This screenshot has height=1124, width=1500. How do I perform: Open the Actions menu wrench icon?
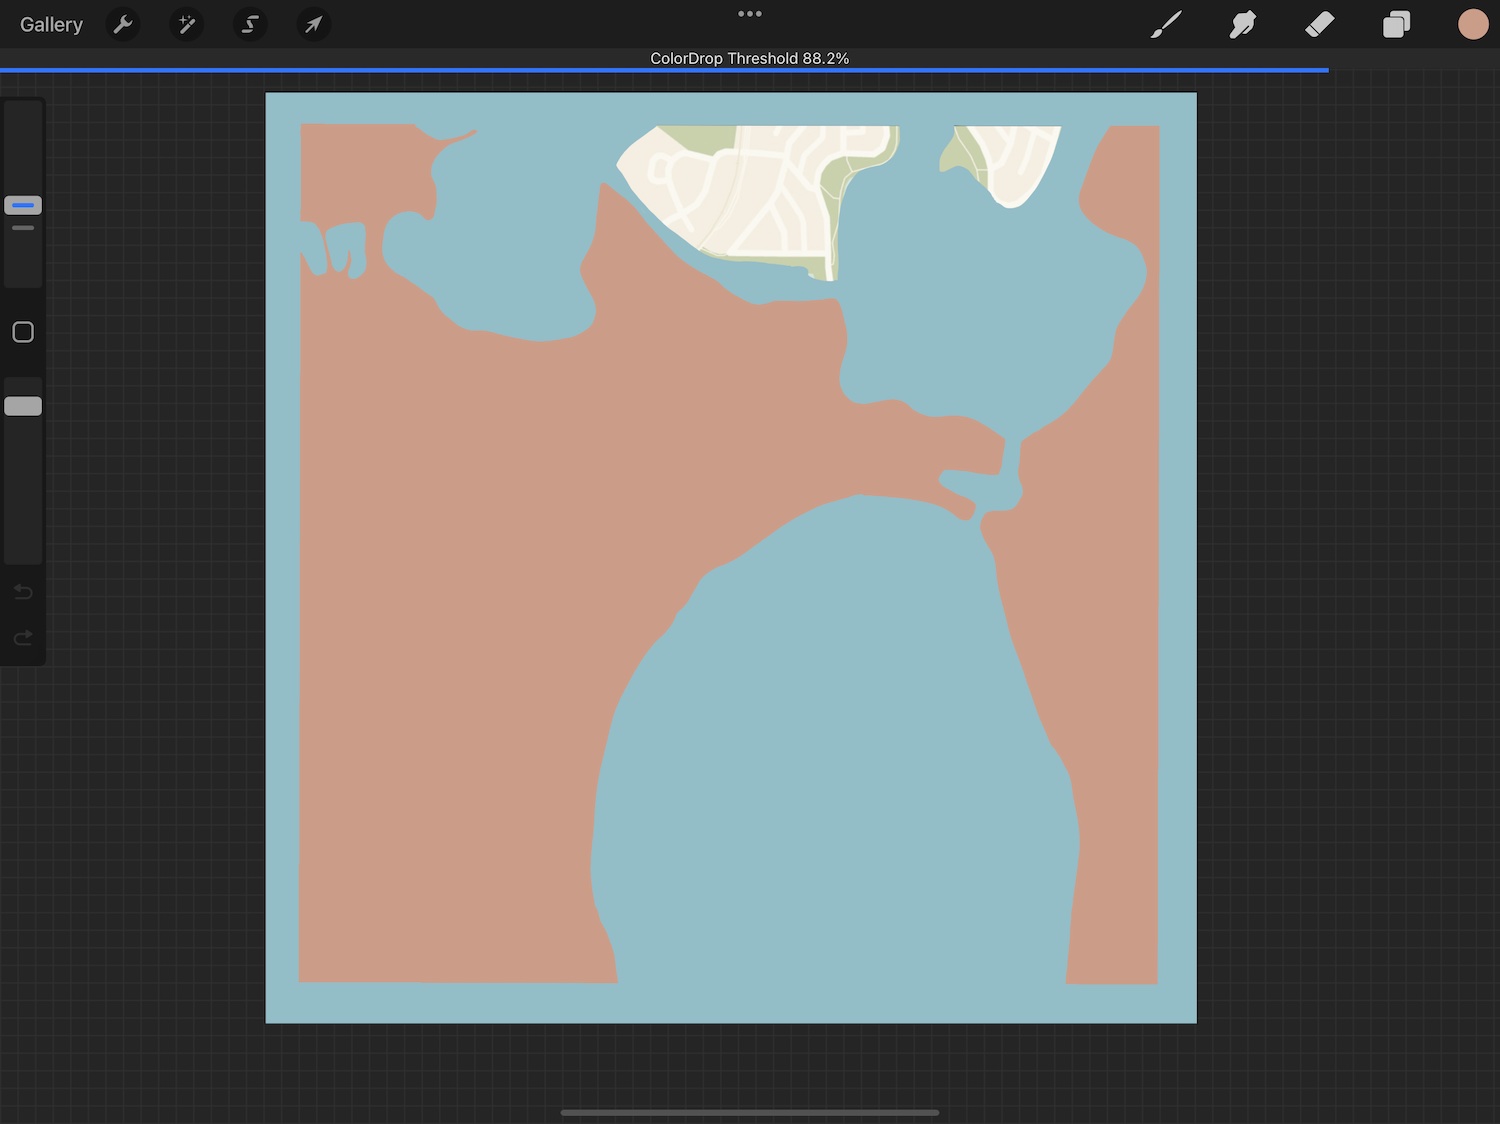point(122,24)
